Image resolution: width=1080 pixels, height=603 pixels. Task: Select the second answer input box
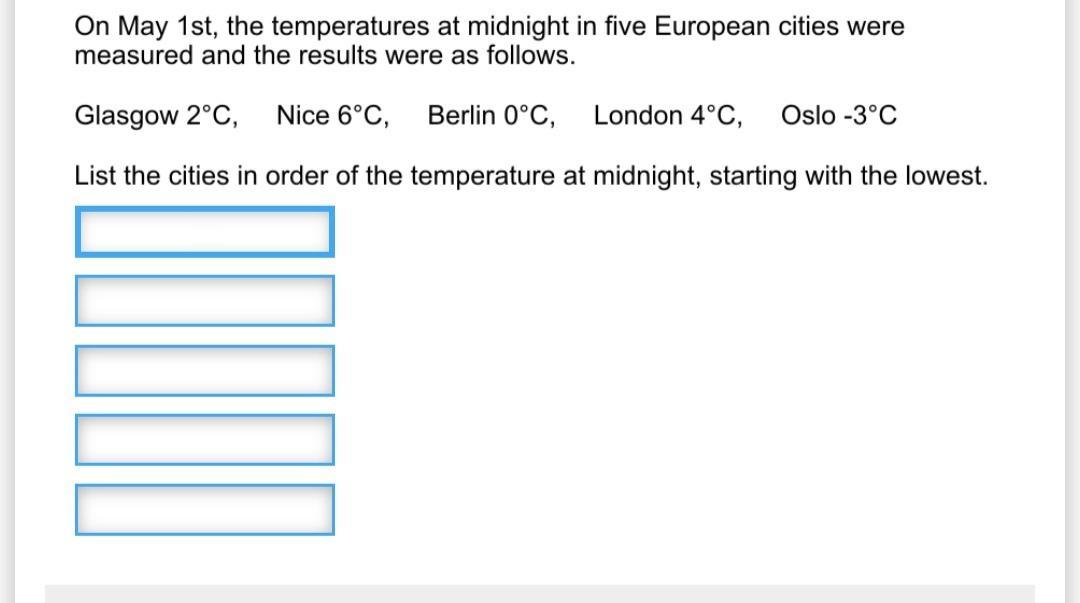coord(205,301)
